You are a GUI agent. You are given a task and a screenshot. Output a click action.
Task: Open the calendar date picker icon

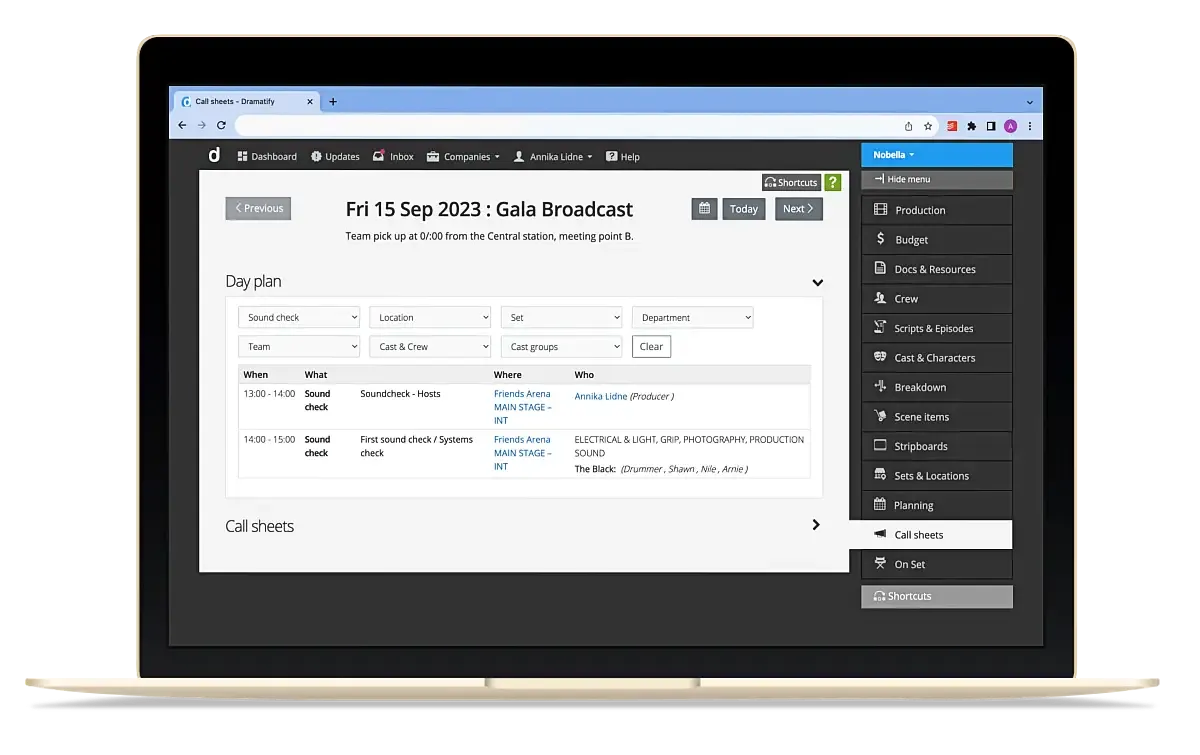tap(704, 208)
